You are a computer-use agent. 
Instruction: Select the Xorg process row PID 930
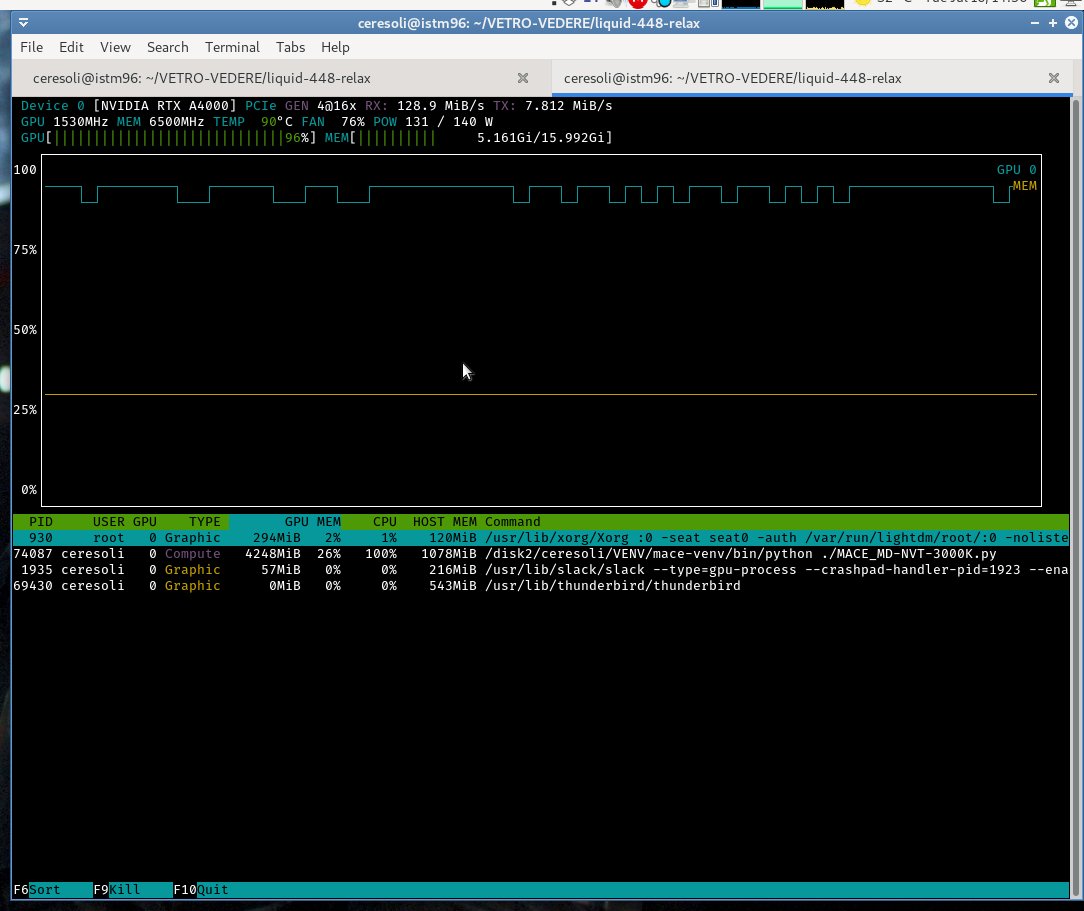coord(541,538)
